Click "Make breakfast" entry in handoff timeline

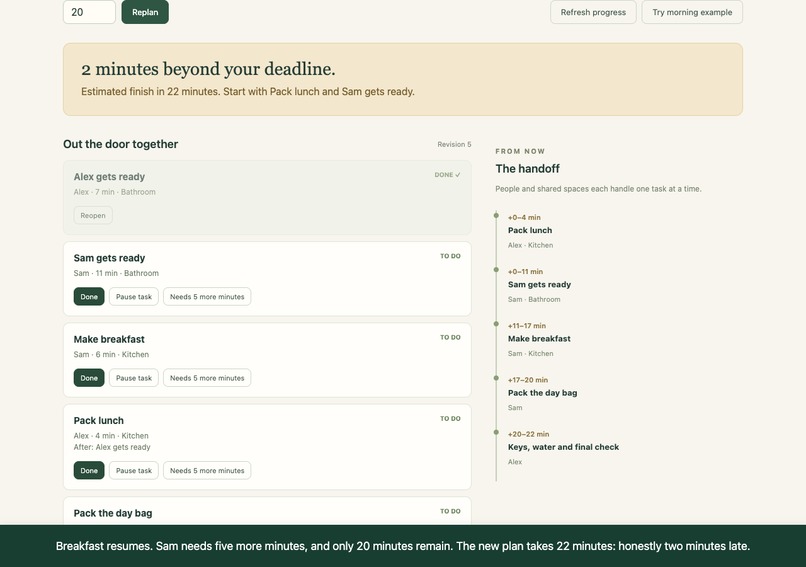tap(539, 339)
